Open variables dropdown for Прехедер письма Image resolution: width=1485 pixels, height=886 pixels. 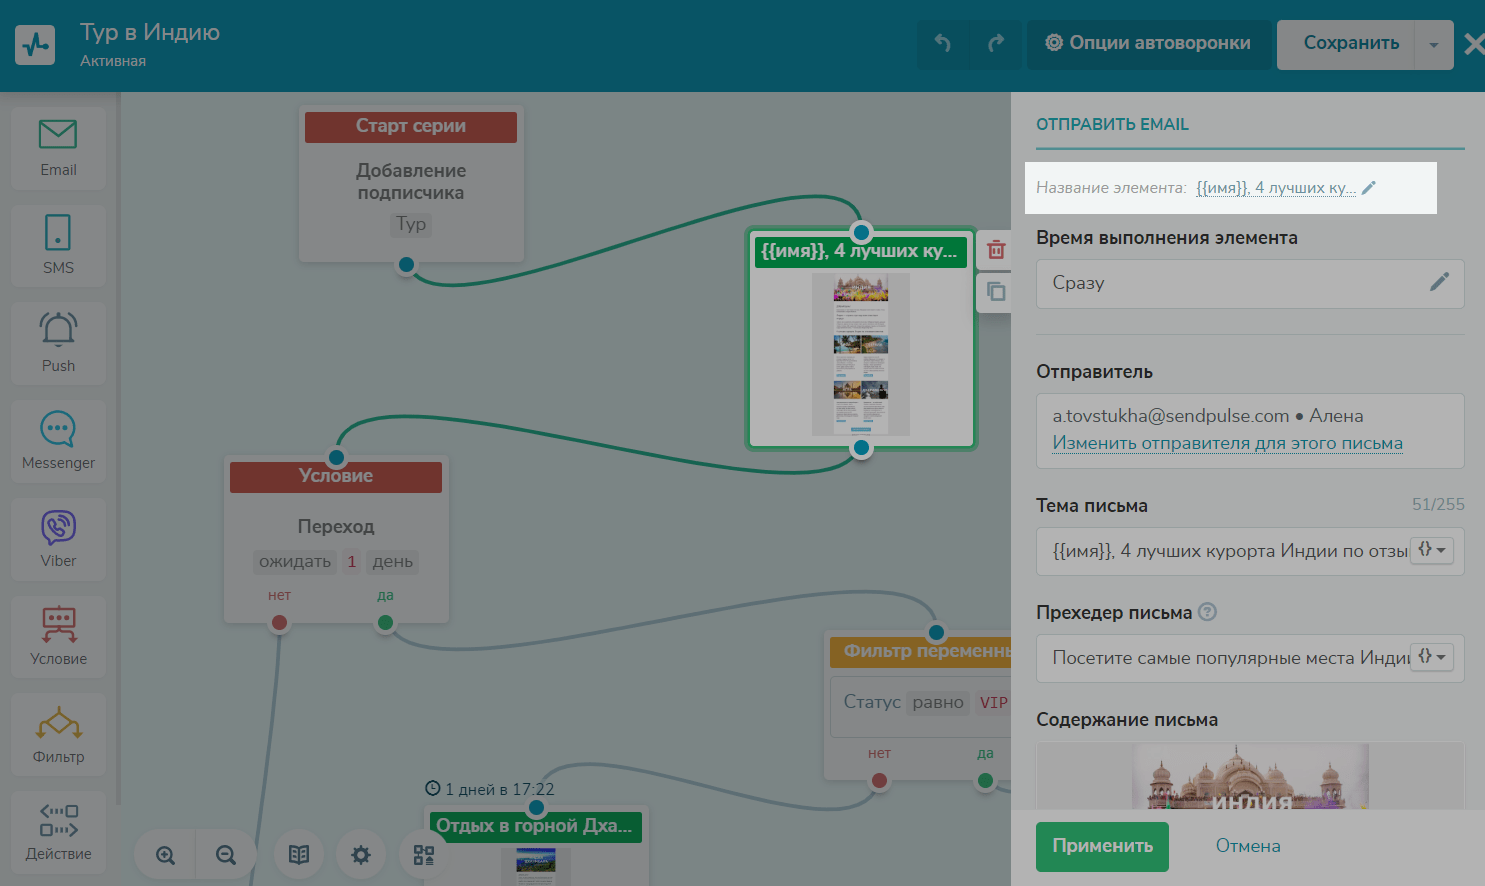[1432, 657]
